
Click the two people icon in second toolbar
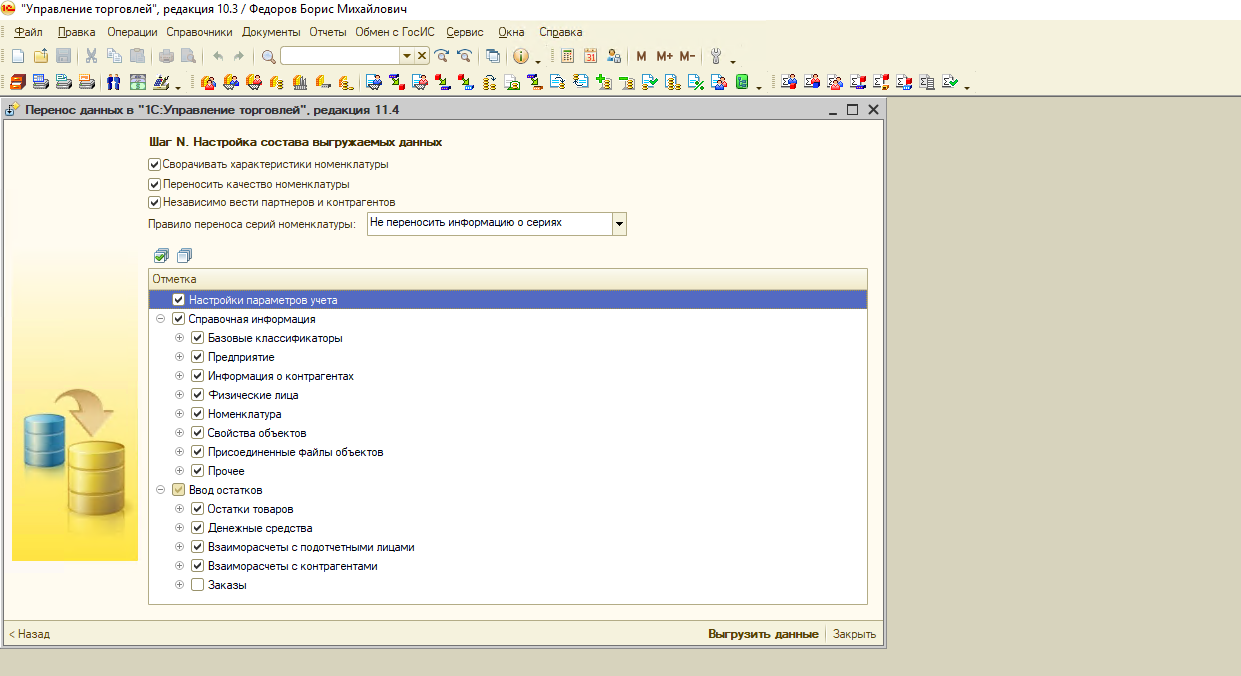click(x=114, y=82)
